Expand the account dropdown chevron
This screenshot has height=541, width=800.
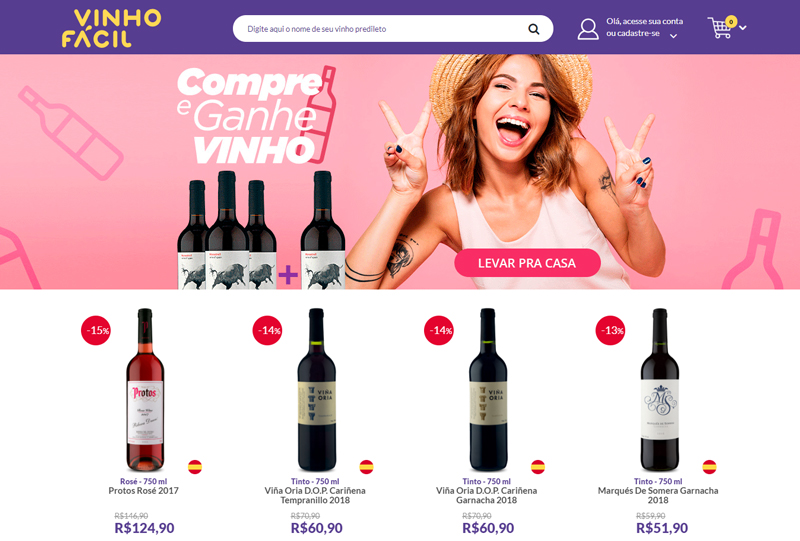point(673,36)
